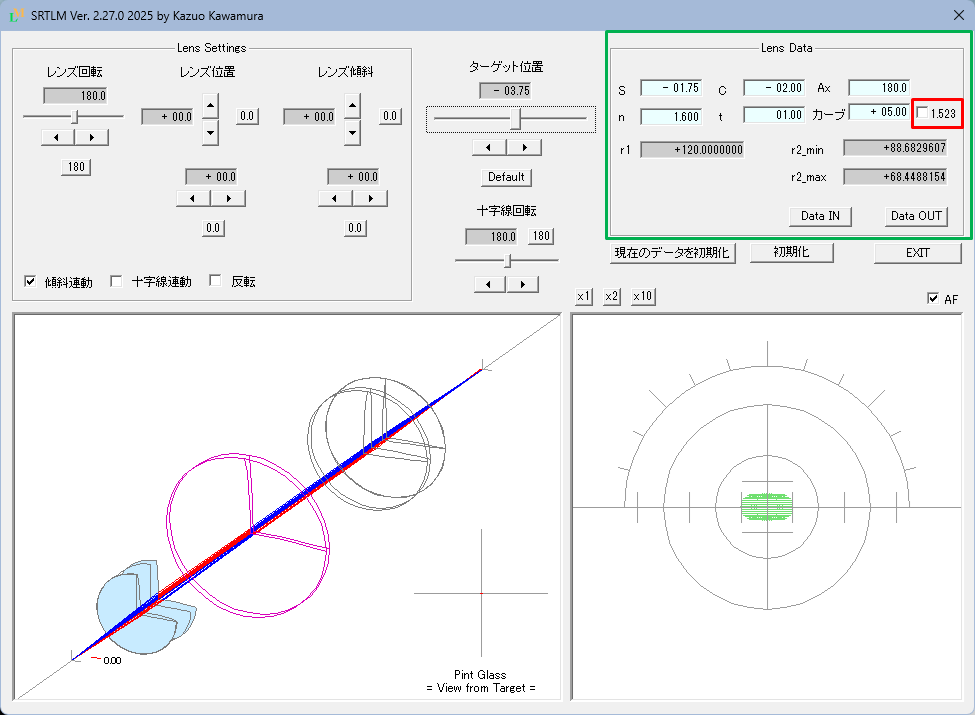Click 現在のデータを初期化 button
The image size is (975, 715).
[673, 253]
